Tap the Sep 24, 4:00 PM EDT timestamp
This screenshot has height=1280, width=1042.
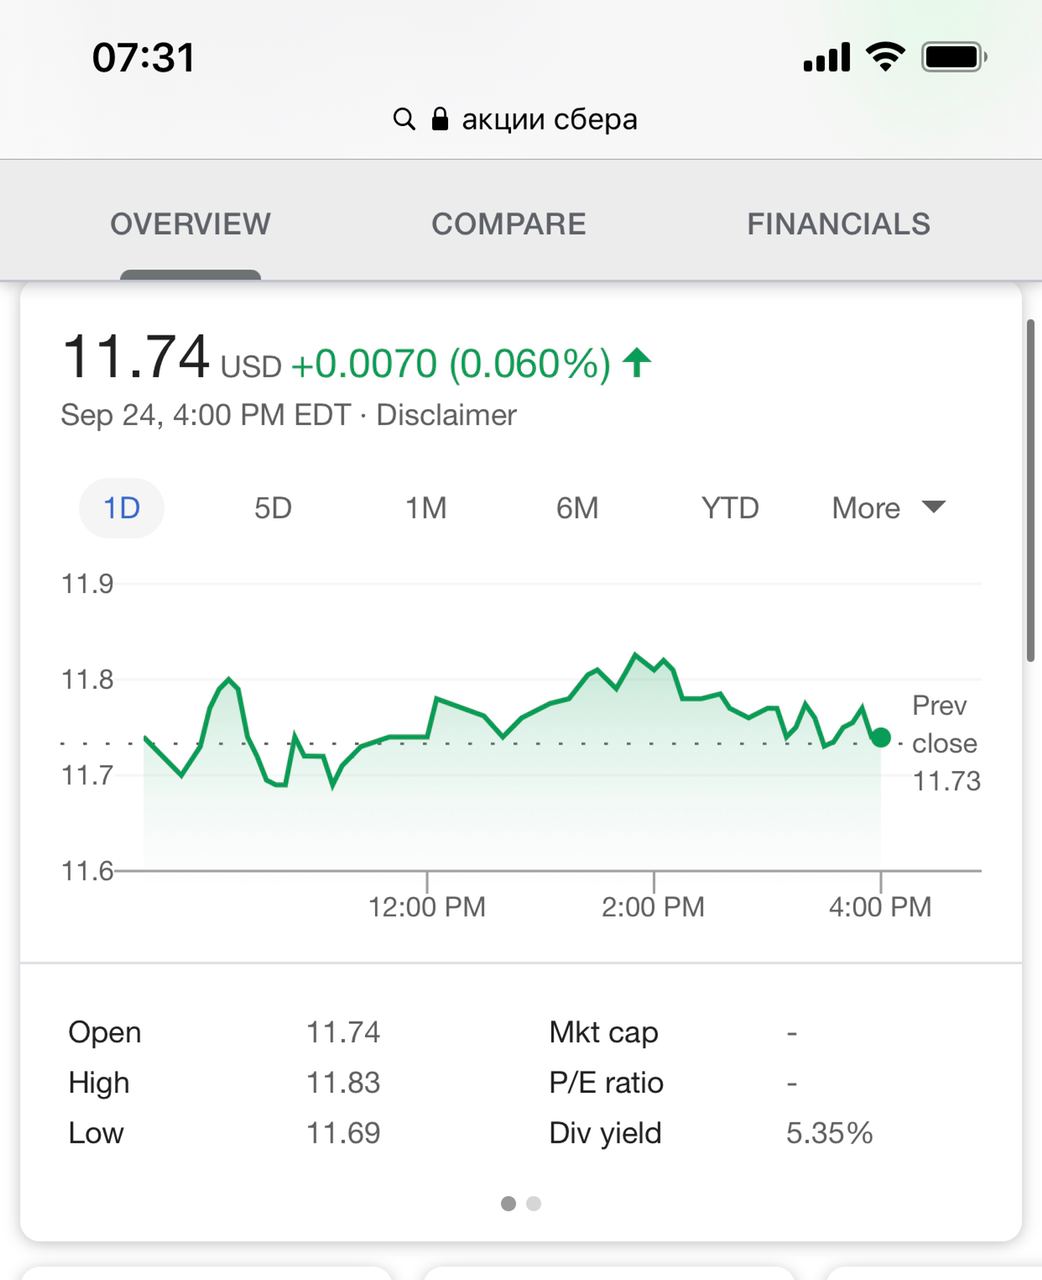[x=205, y=415]
